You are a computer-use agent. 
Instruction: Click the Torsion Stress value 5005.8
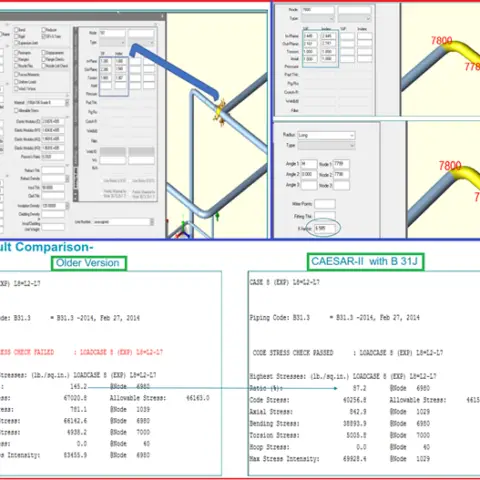356,435
